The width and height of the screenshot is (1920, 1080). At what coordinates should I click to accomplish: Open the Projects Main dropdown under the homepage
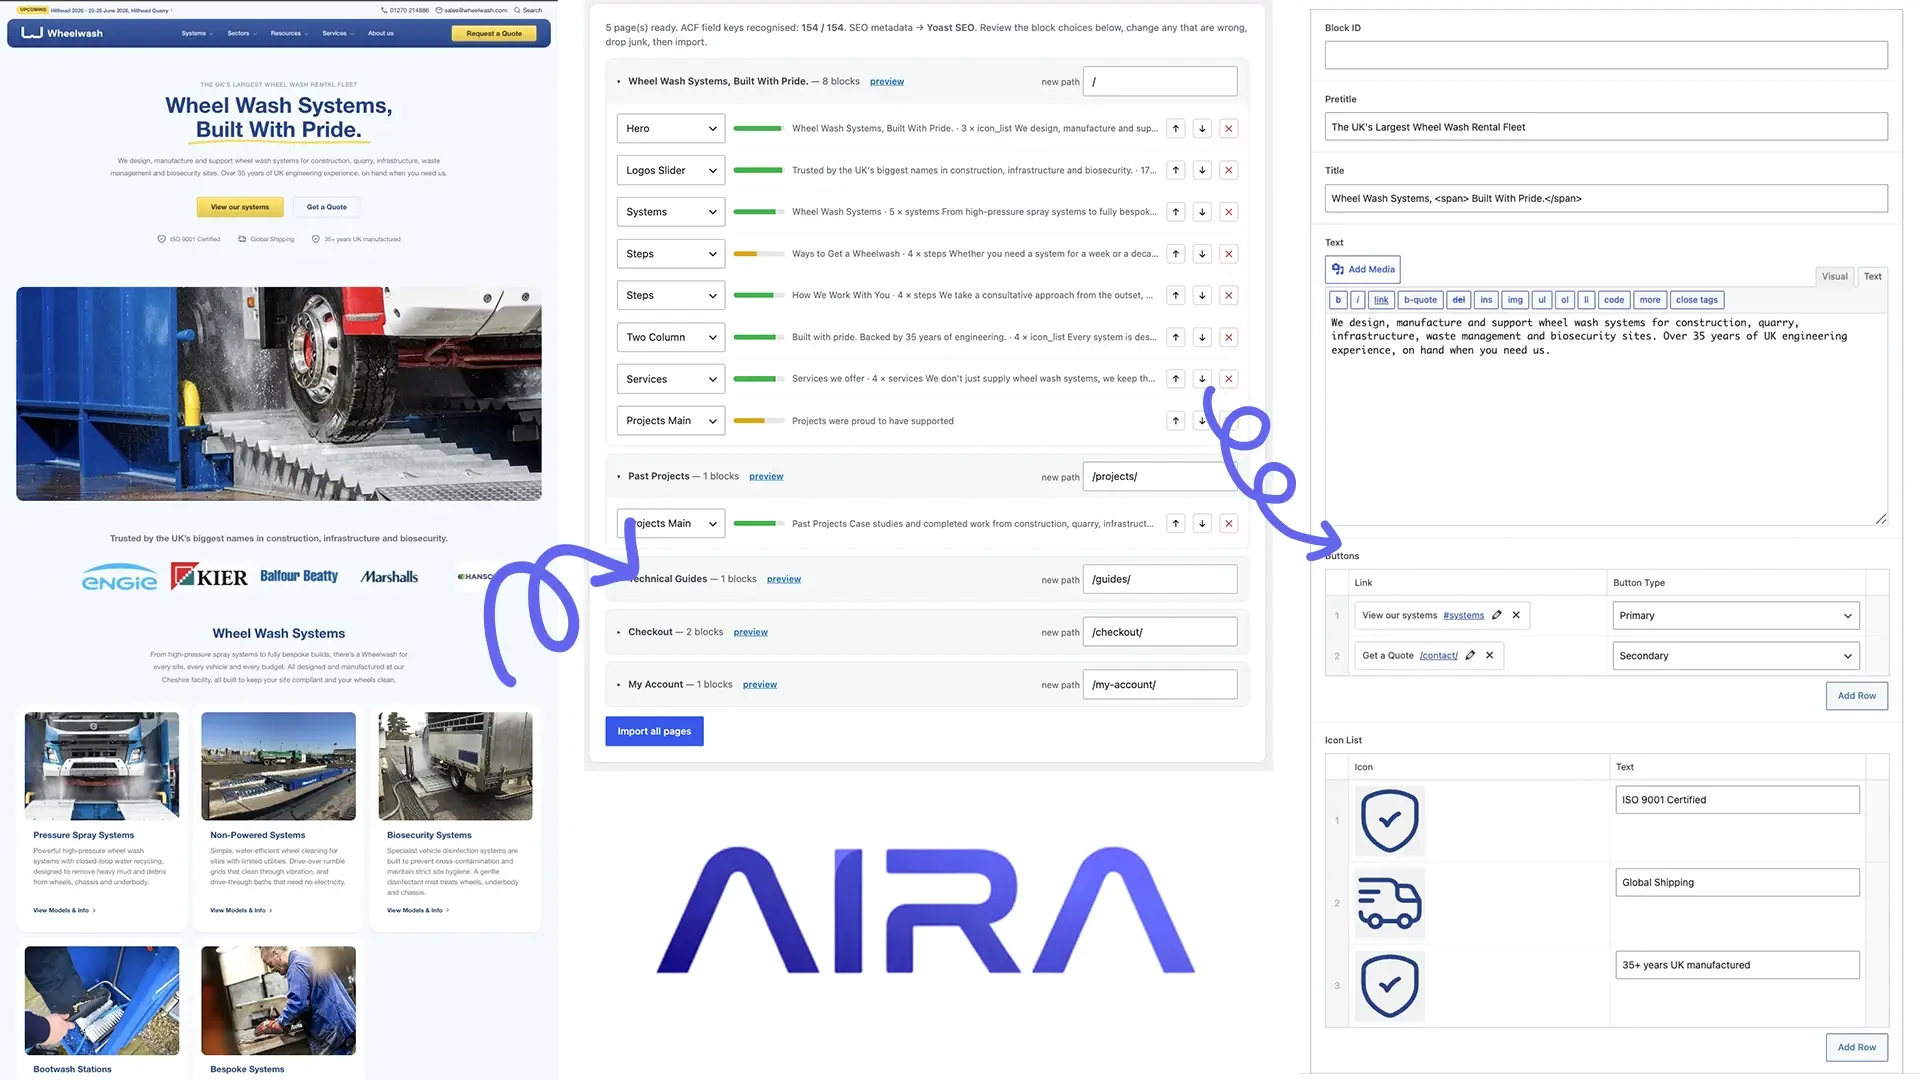[671, 421]
